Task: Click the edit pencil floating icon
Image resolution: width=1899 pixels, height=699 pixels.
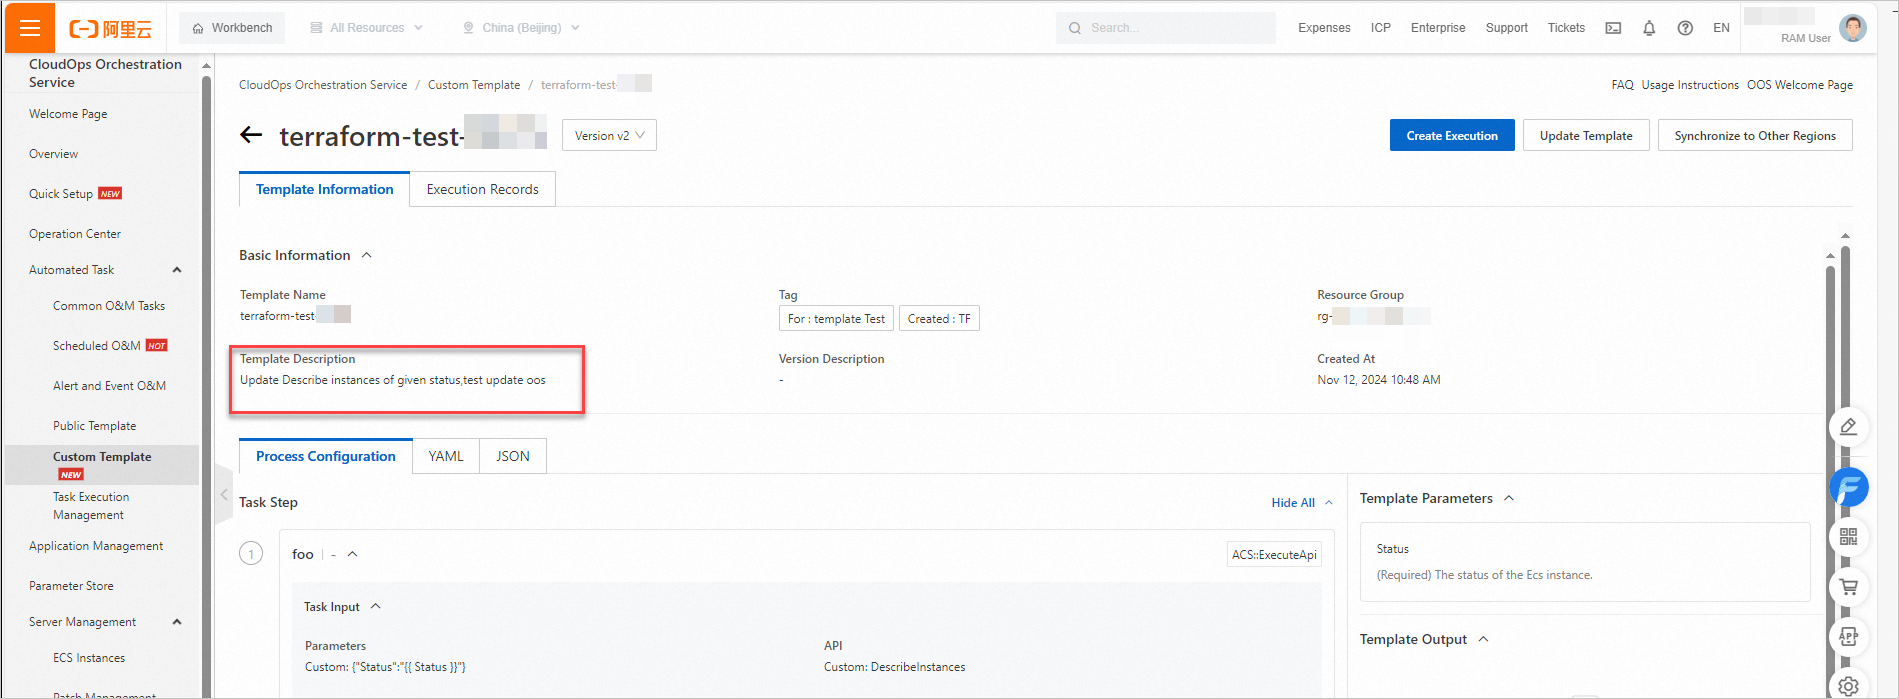Action: [x=1849, y=427]
